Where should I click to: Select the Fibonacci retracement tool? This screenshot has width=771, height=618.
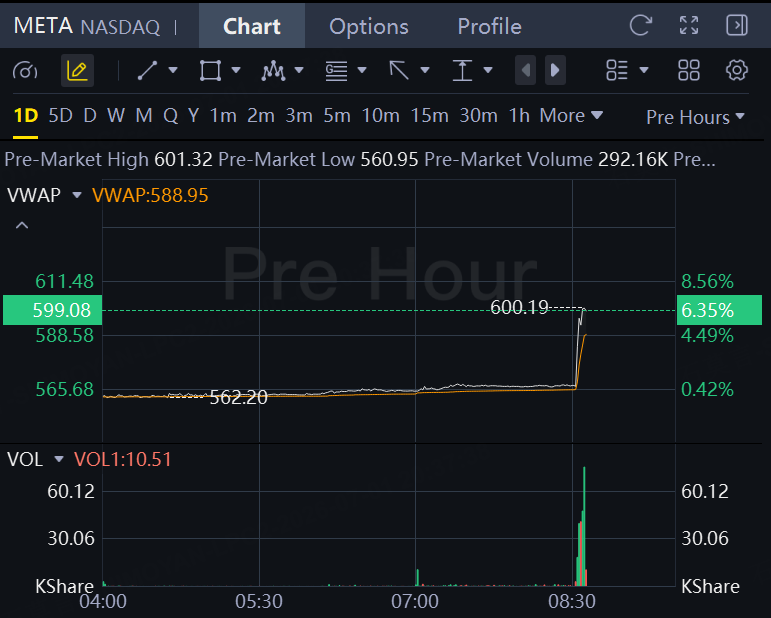coord(336,71)
